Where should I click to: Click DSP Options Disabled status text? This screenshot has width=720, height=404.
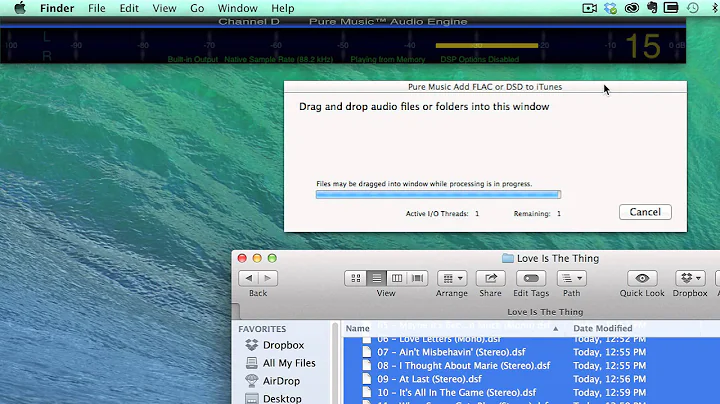(x=479, y=59)
